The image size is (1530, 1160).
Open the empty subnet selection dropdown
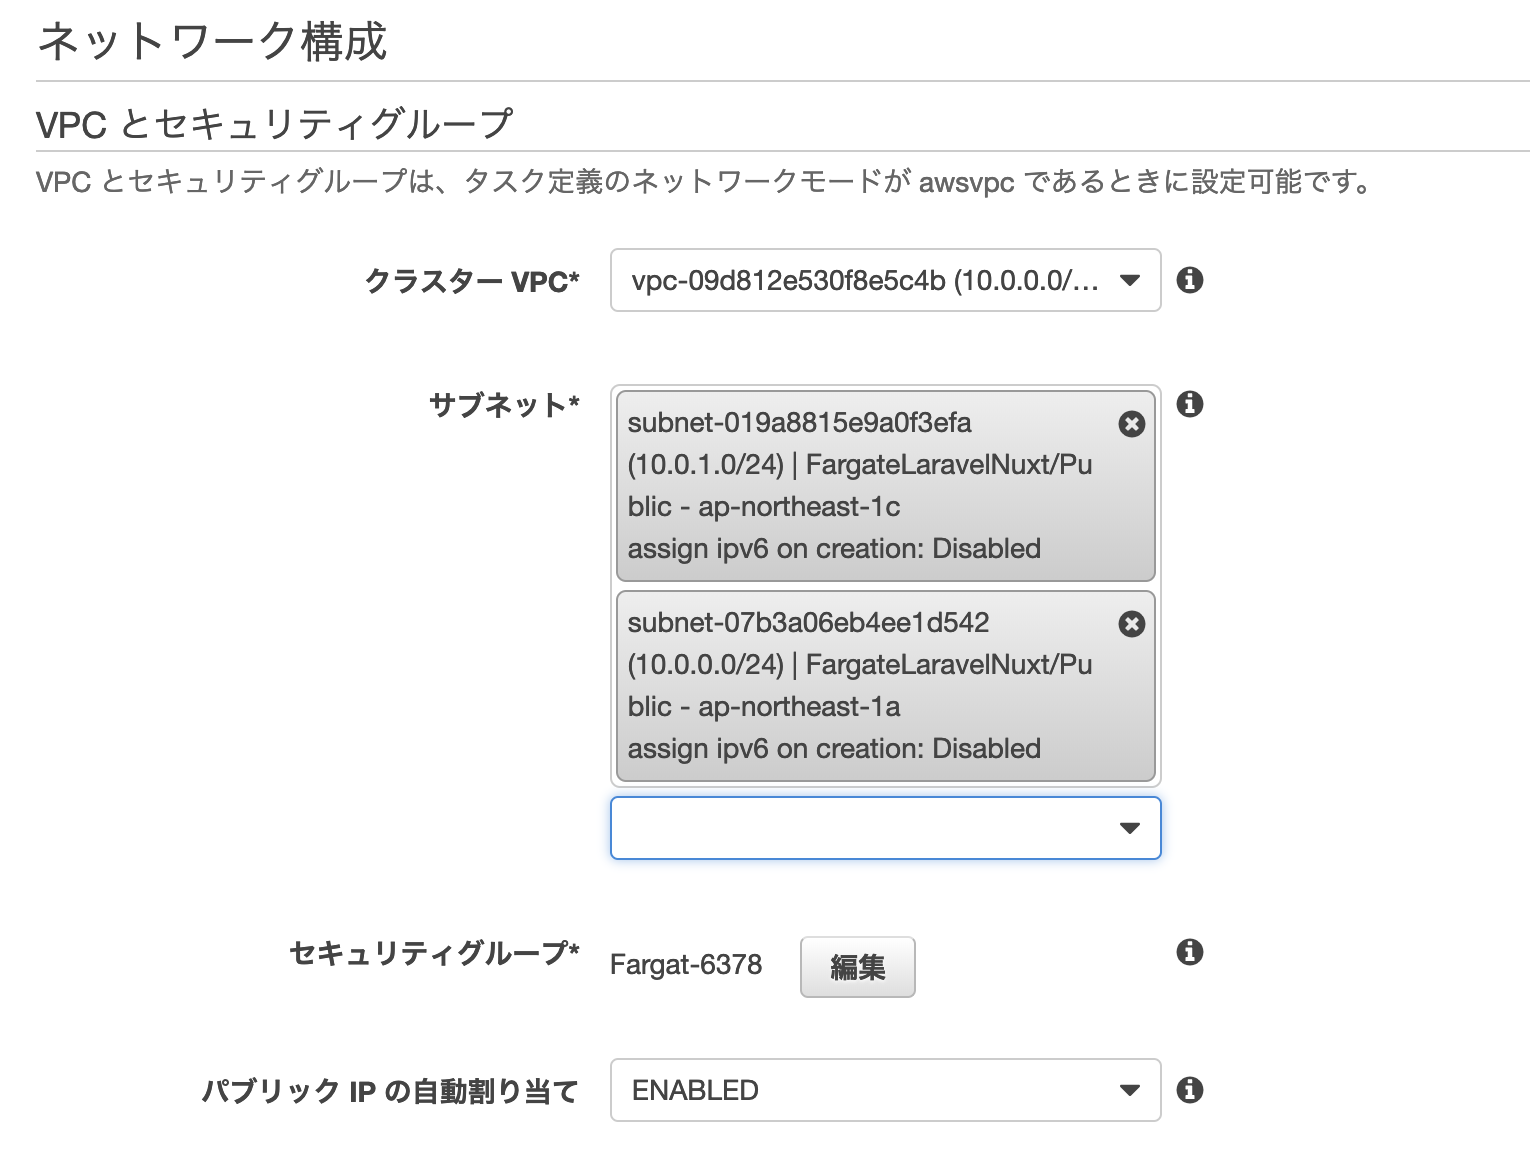click(x=885, y=828)
